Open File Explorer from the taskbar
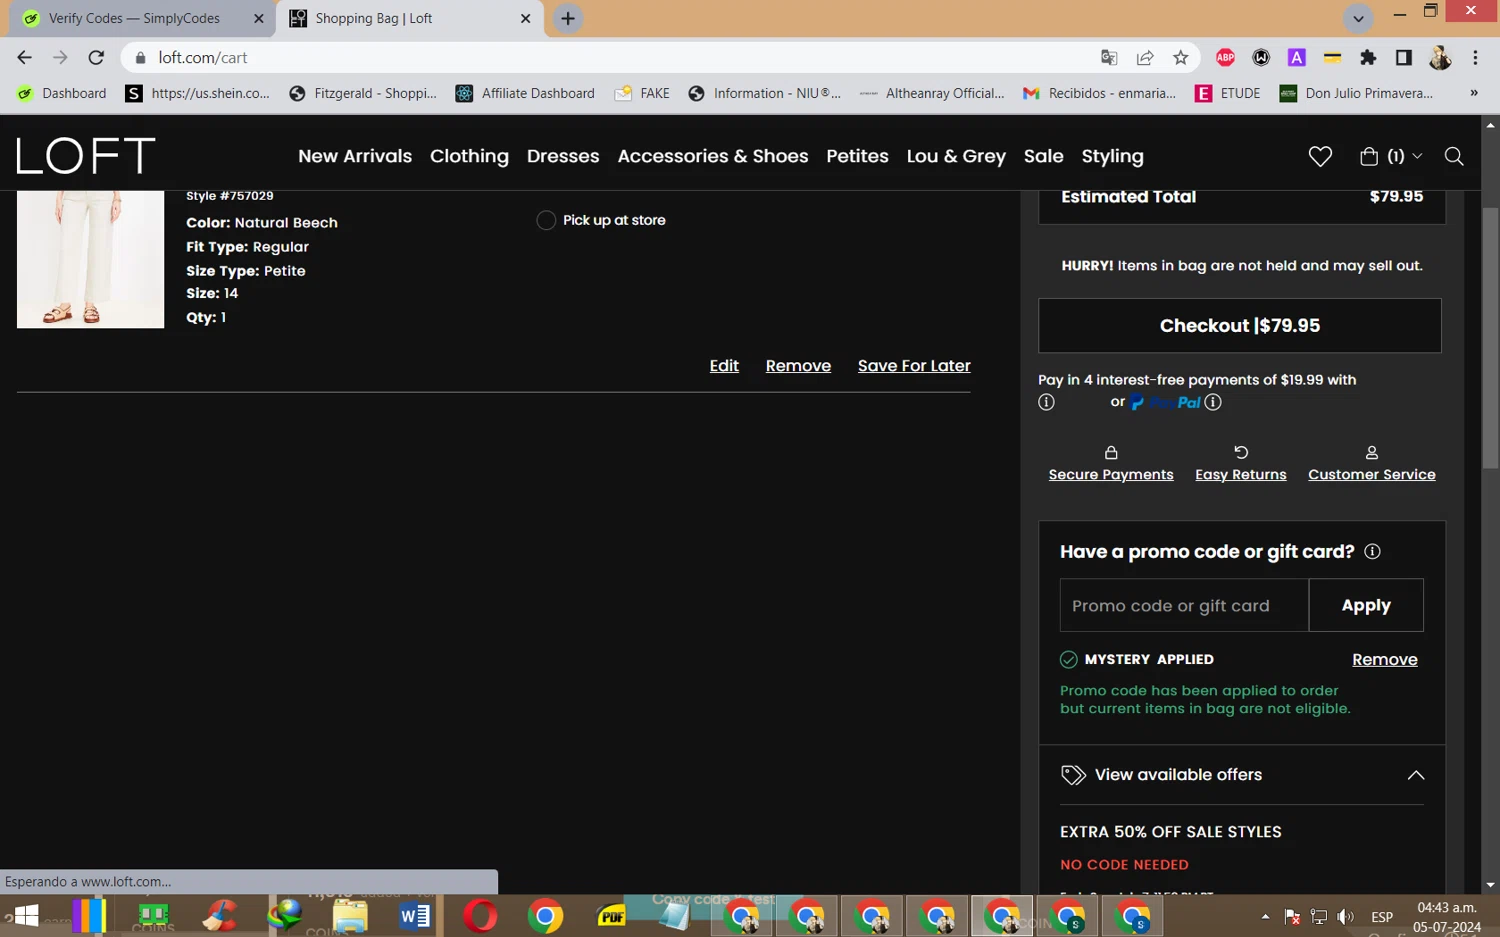The image size is (1500, 937). (350, 916)
